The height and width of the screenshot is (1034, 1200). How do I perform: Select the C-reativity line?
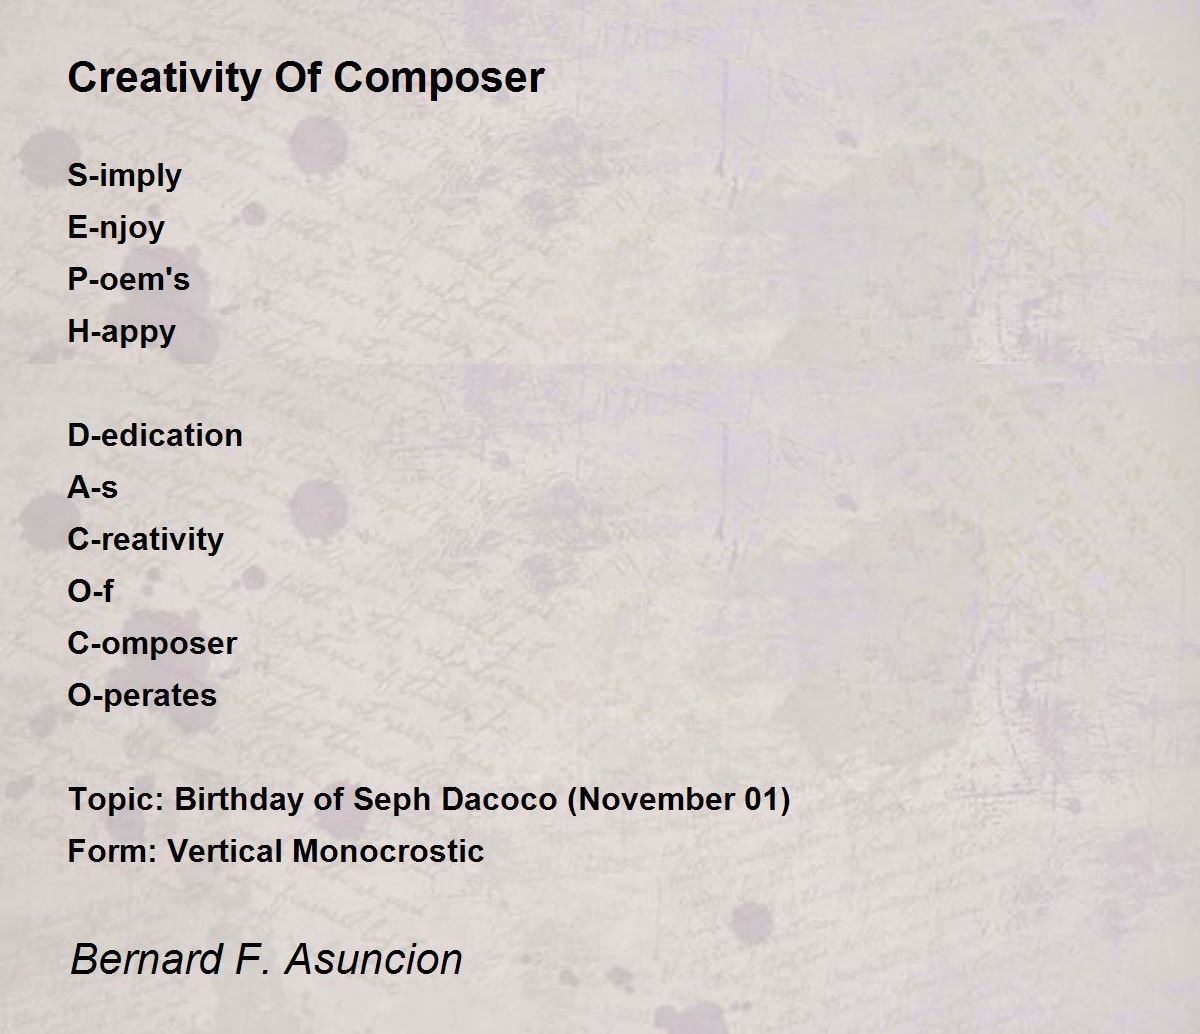(x=145, y=540)
